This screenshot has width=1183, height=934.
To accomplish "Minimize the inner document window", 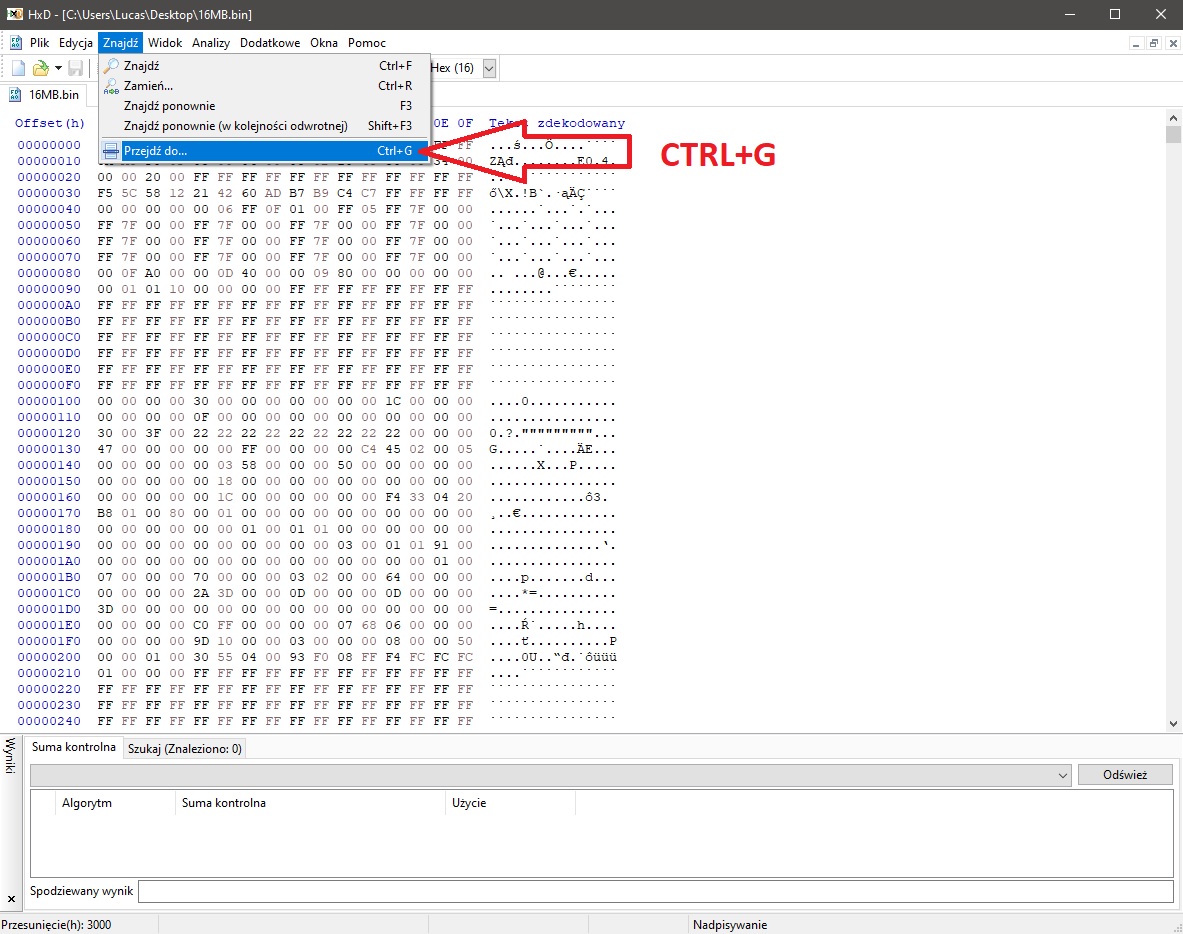I will (1135, 44).
